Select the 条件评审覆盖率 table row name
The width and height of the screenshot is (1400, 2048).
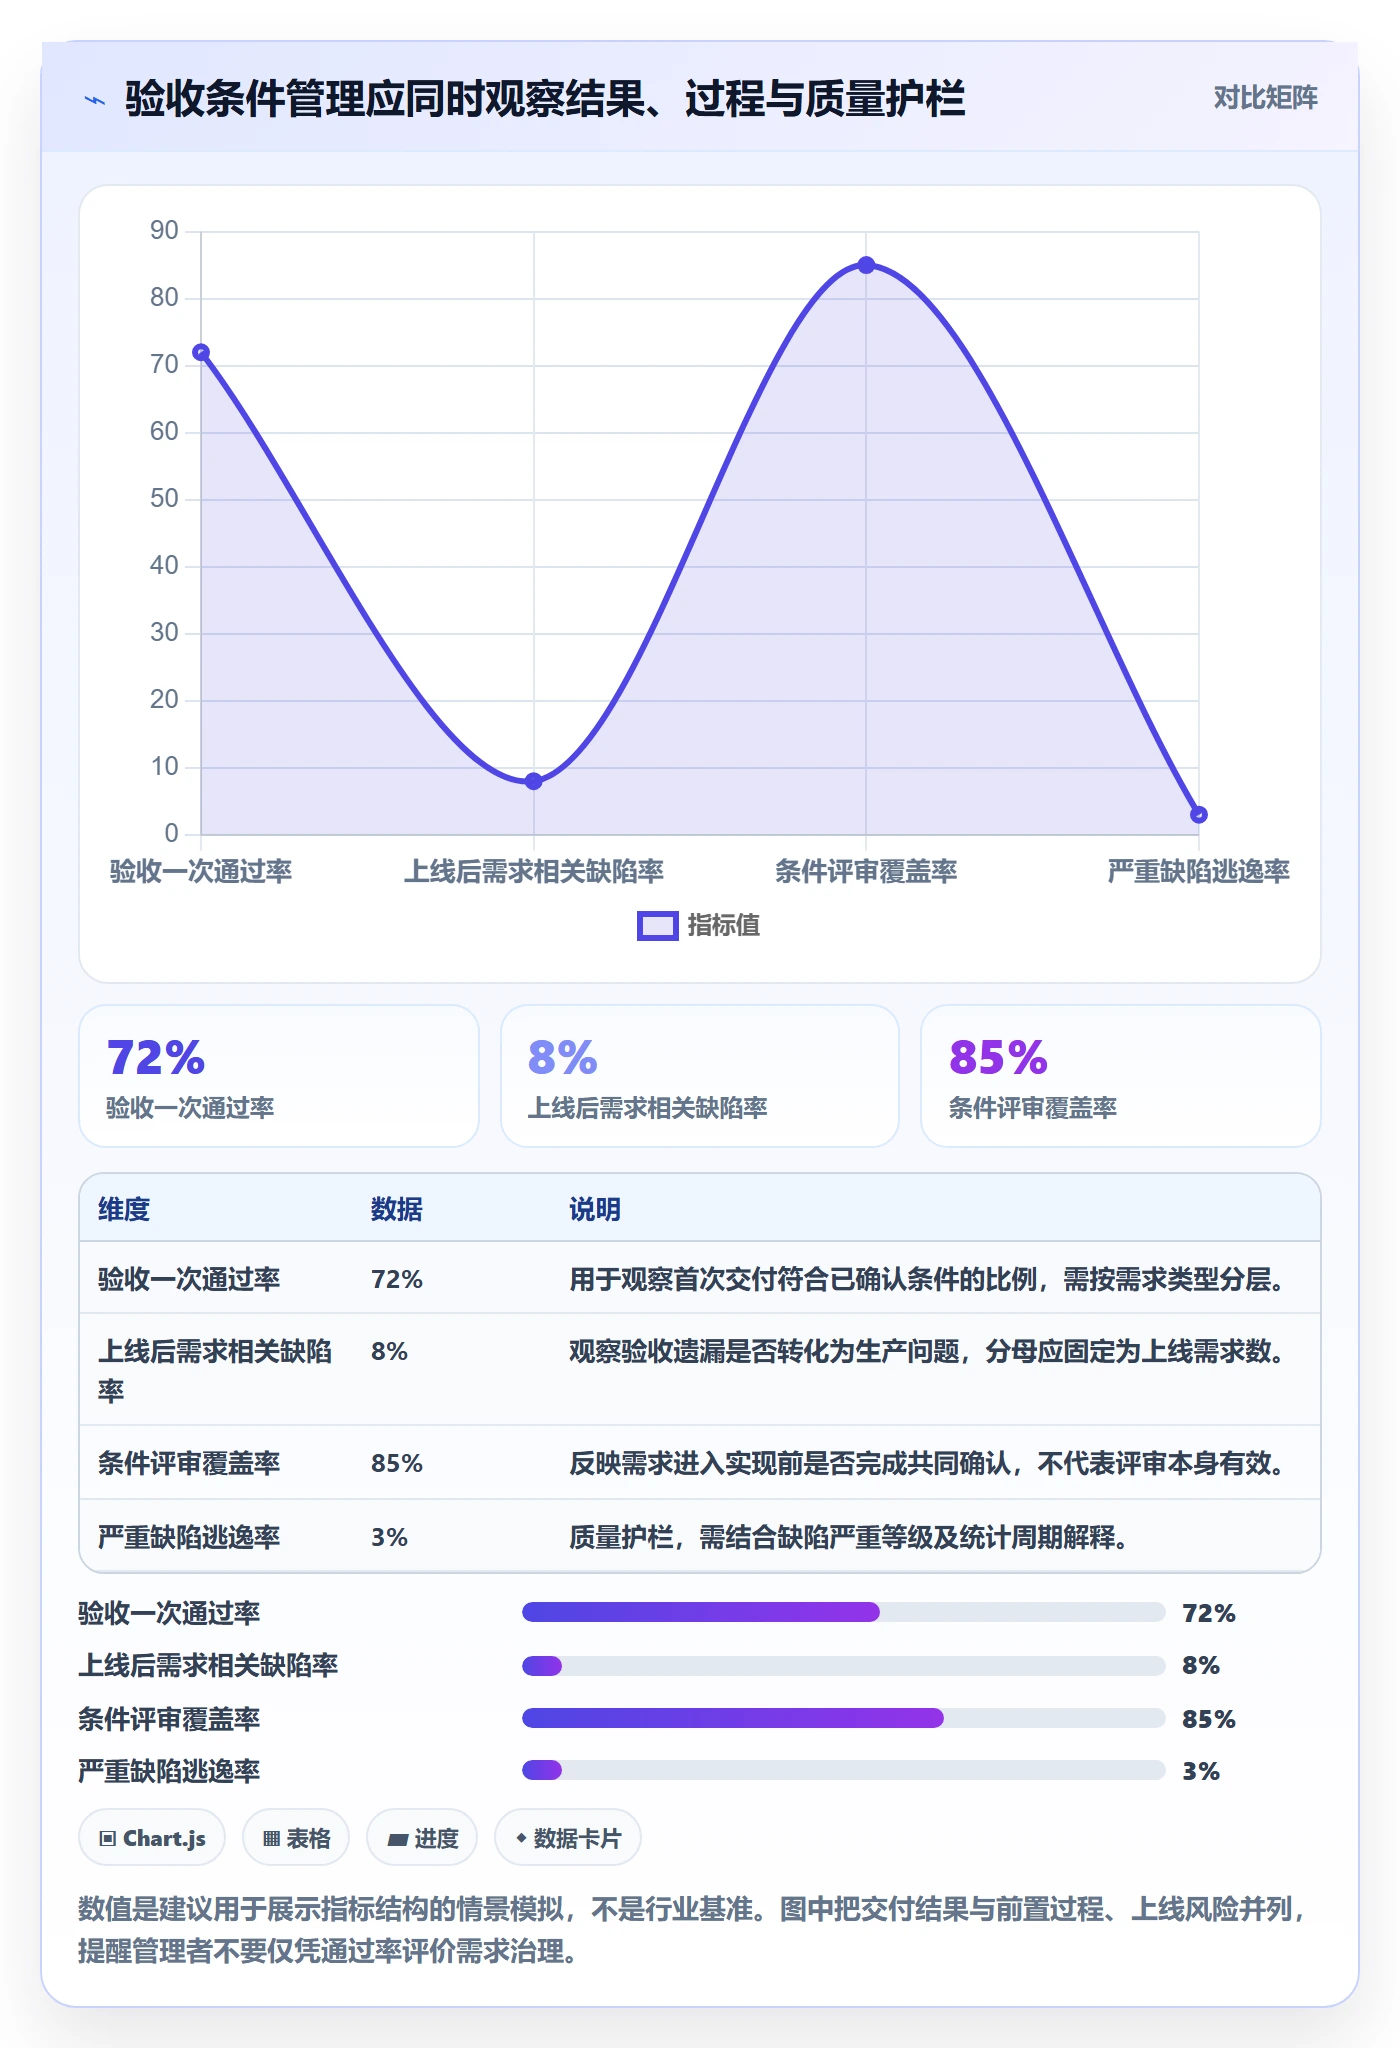(x=189, y=1463)
